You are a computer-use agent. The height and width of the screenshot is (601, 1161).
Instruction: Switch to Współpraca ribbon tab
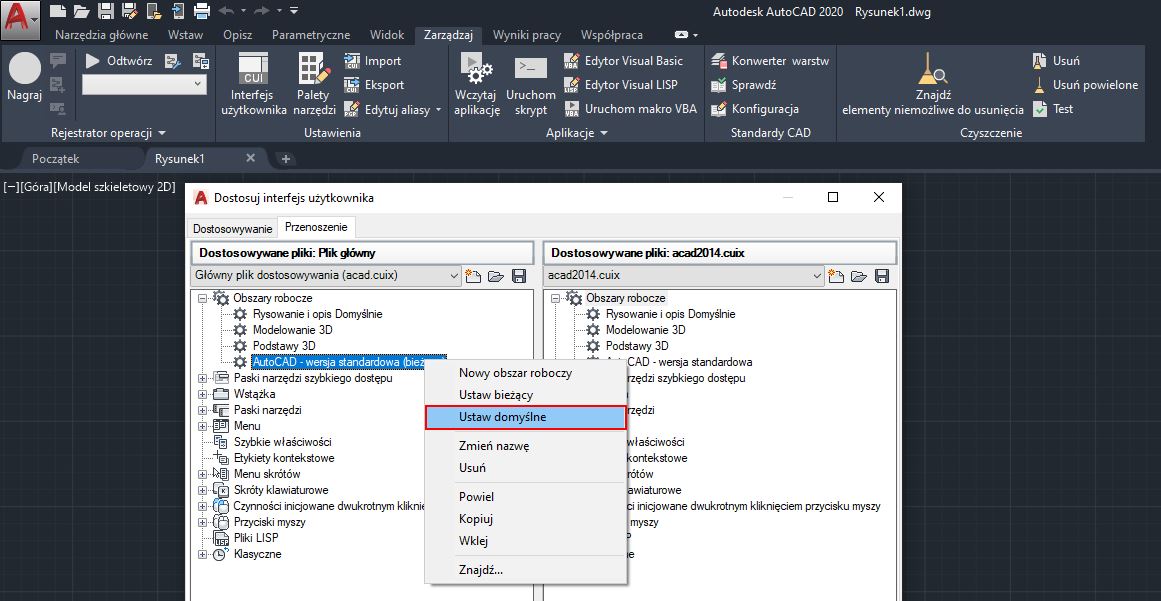pos(612,35)
